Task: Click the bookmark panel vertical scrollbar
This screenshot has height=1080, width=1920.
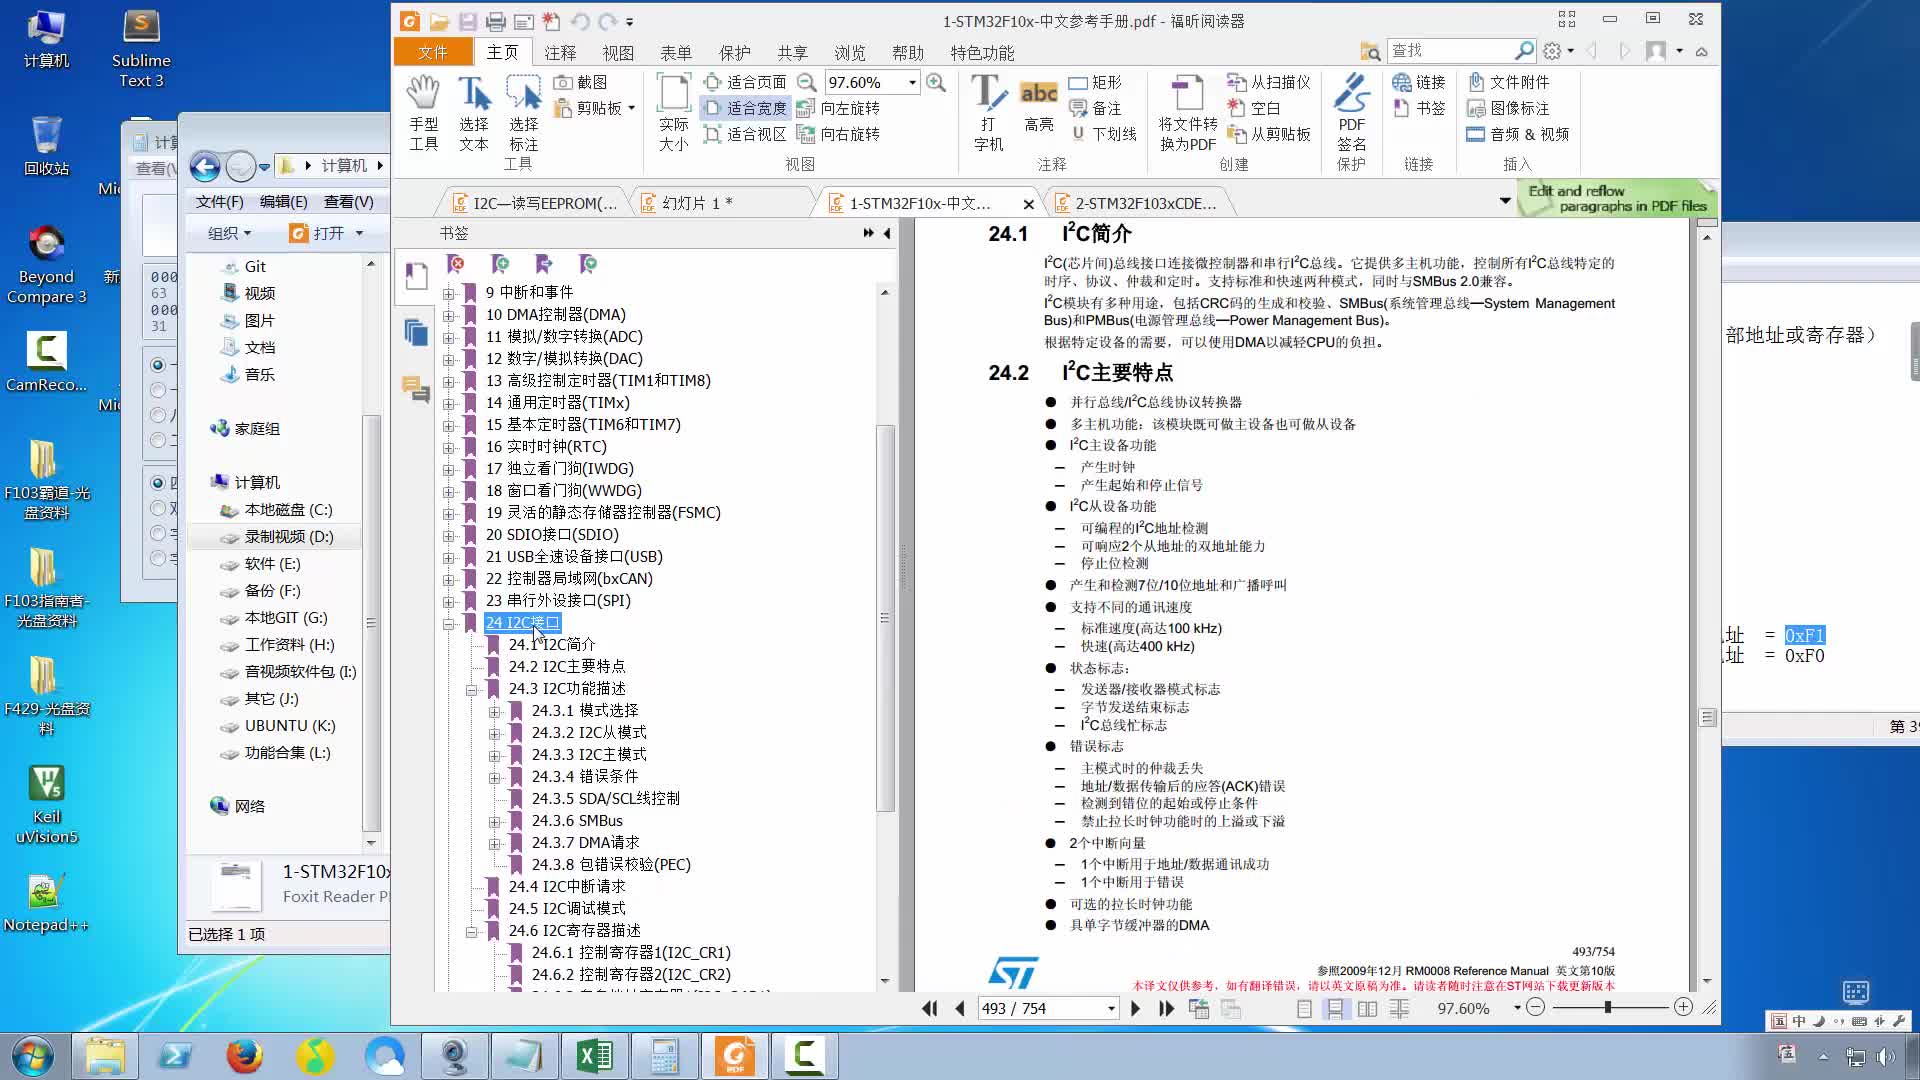Action: 884,618
